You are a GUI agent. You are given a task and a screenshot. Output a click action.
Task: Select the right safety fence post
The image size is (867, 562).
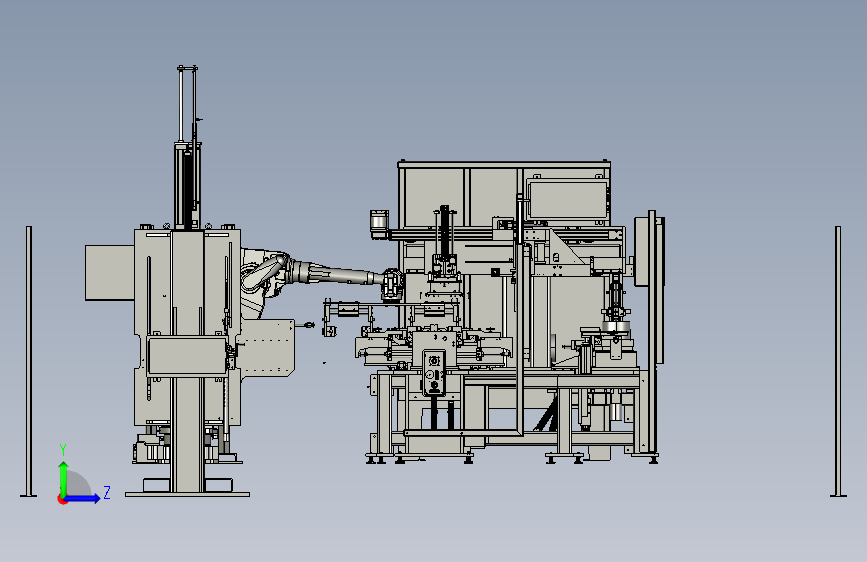(838, 361)
